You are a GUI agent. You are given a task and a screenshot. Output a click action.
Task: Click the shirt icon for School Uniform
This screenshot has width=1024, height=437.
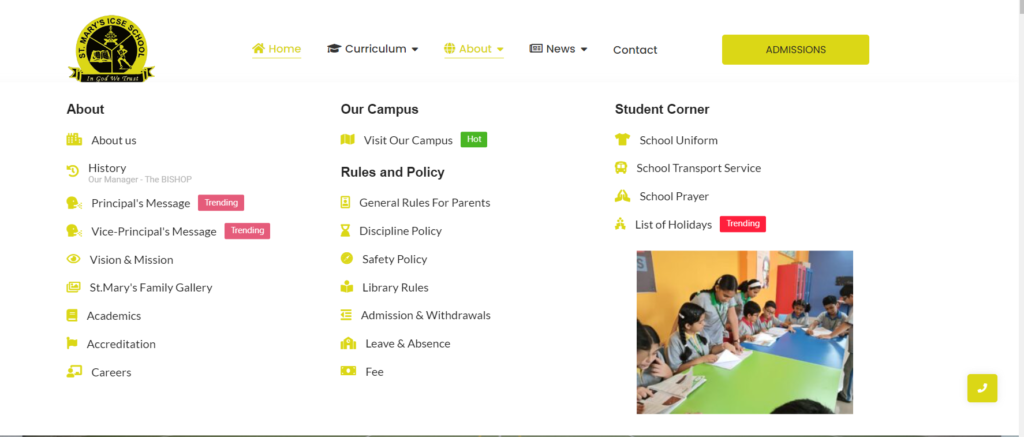coord(622,140)
